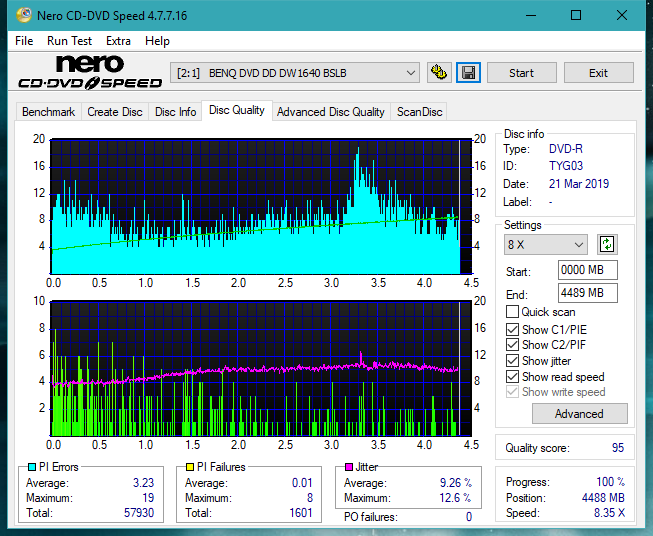Toggle Show jitter checkbox

[x=512, y=361]
